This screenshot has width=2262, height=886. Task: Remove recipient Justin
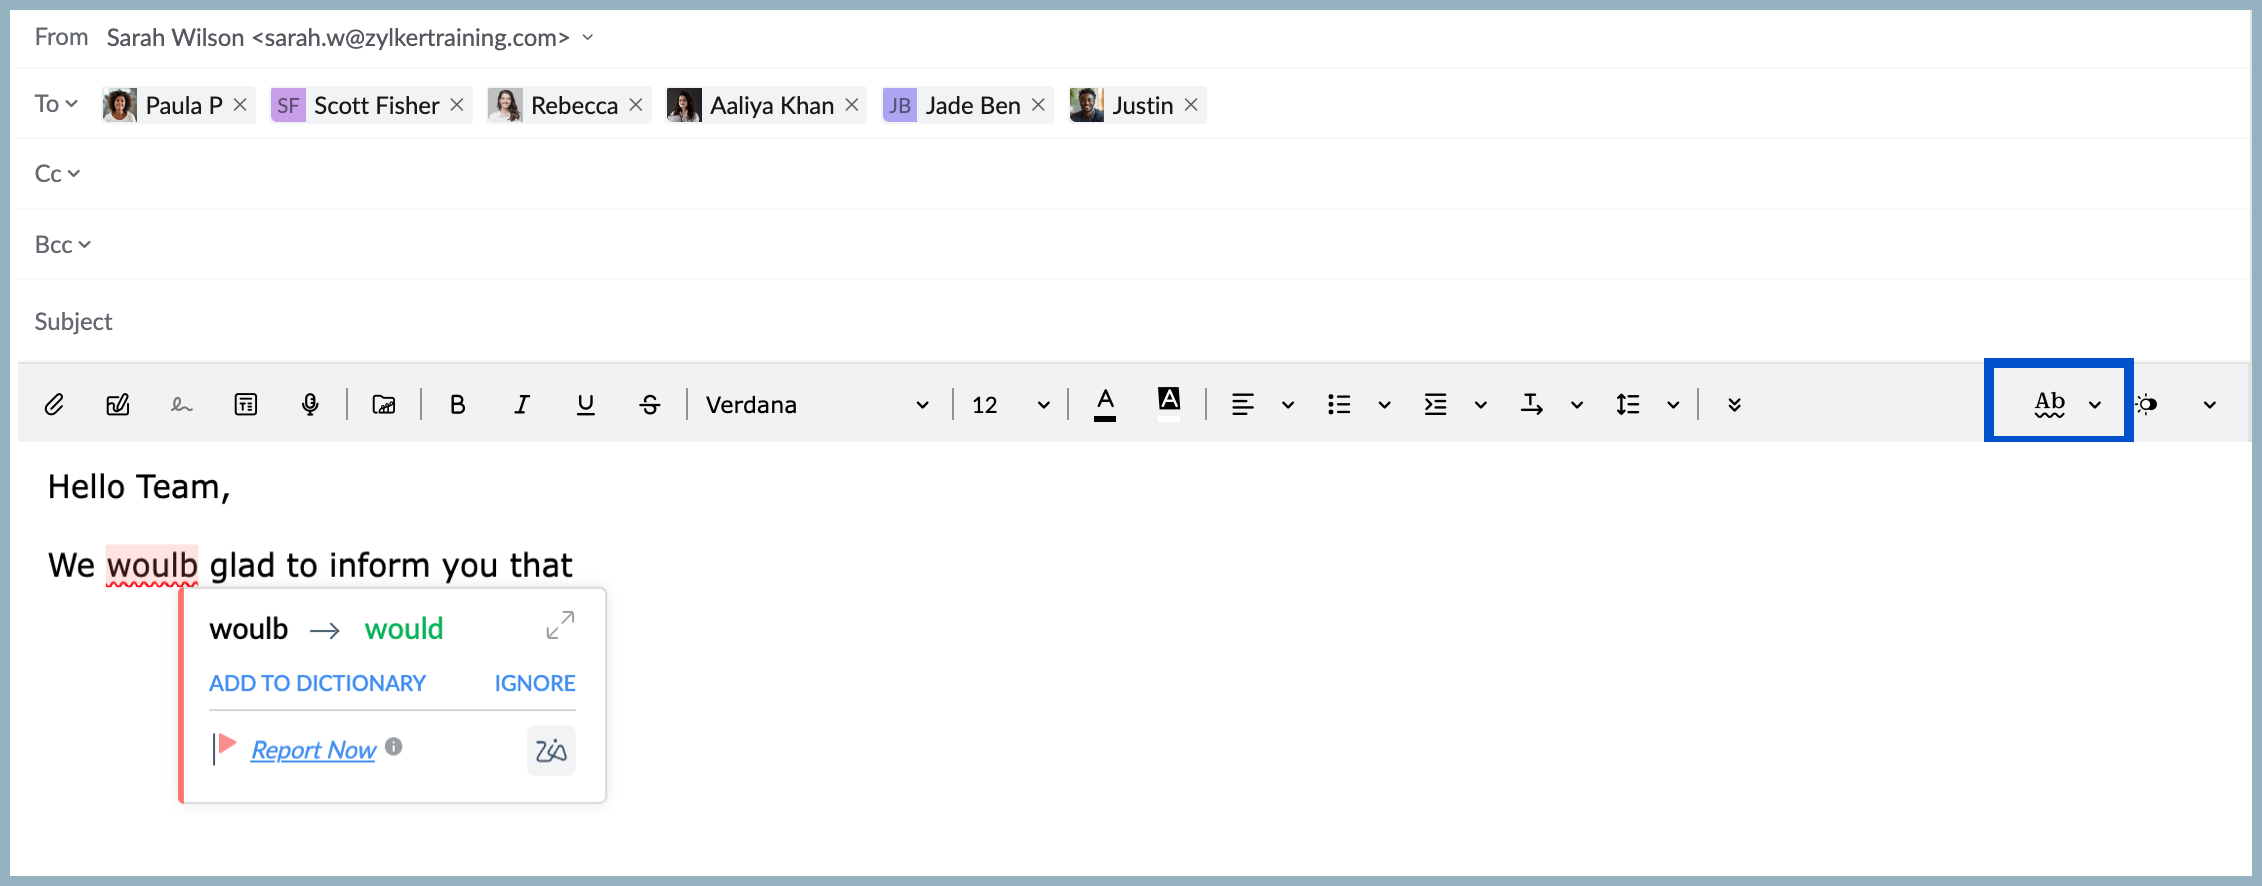[1191, 105]
